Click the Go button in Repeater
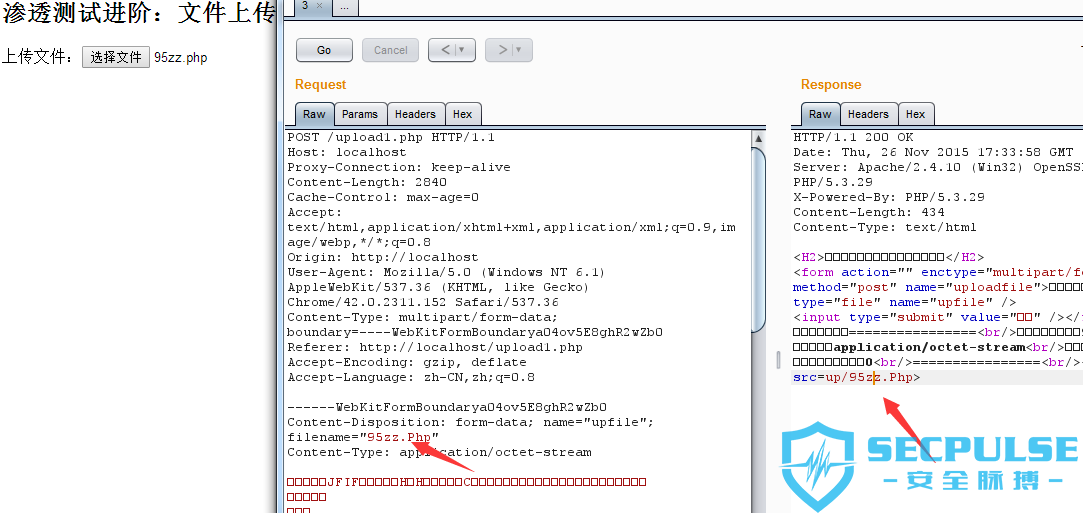This screenshot has width=1083, height=513. (324, 50)
